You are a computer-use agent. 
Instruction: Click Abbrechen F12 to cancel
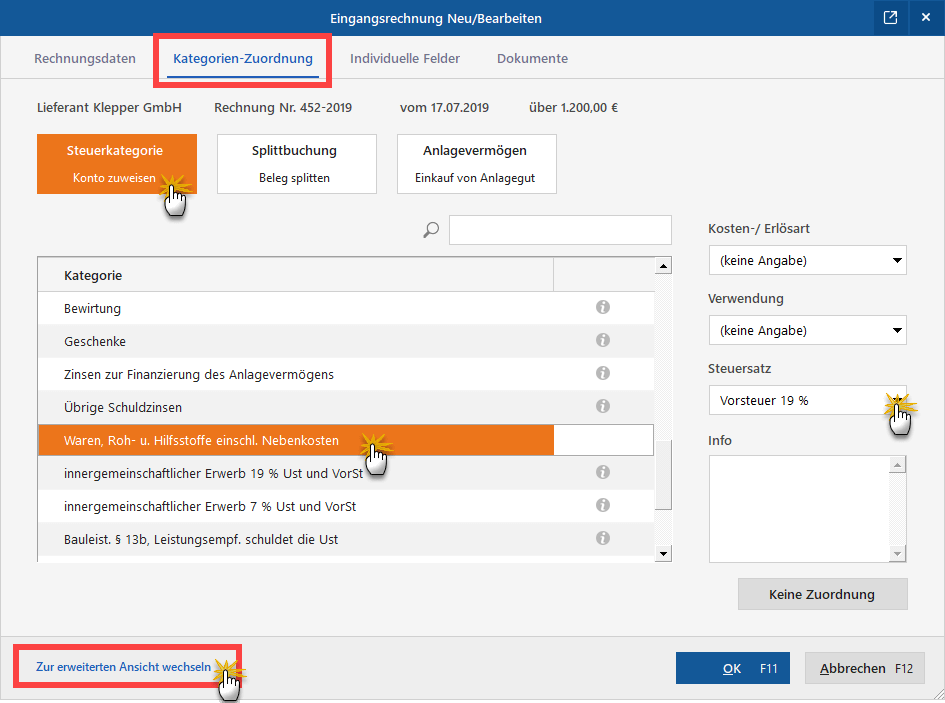[x=865, y=668]
